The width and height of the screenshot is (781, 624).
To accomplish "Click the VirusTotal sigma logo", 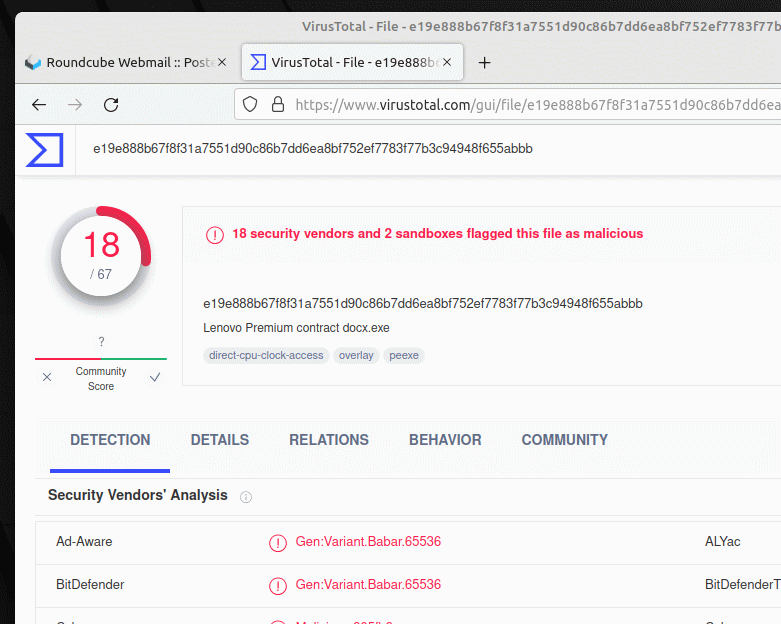I will coord(45,149).
